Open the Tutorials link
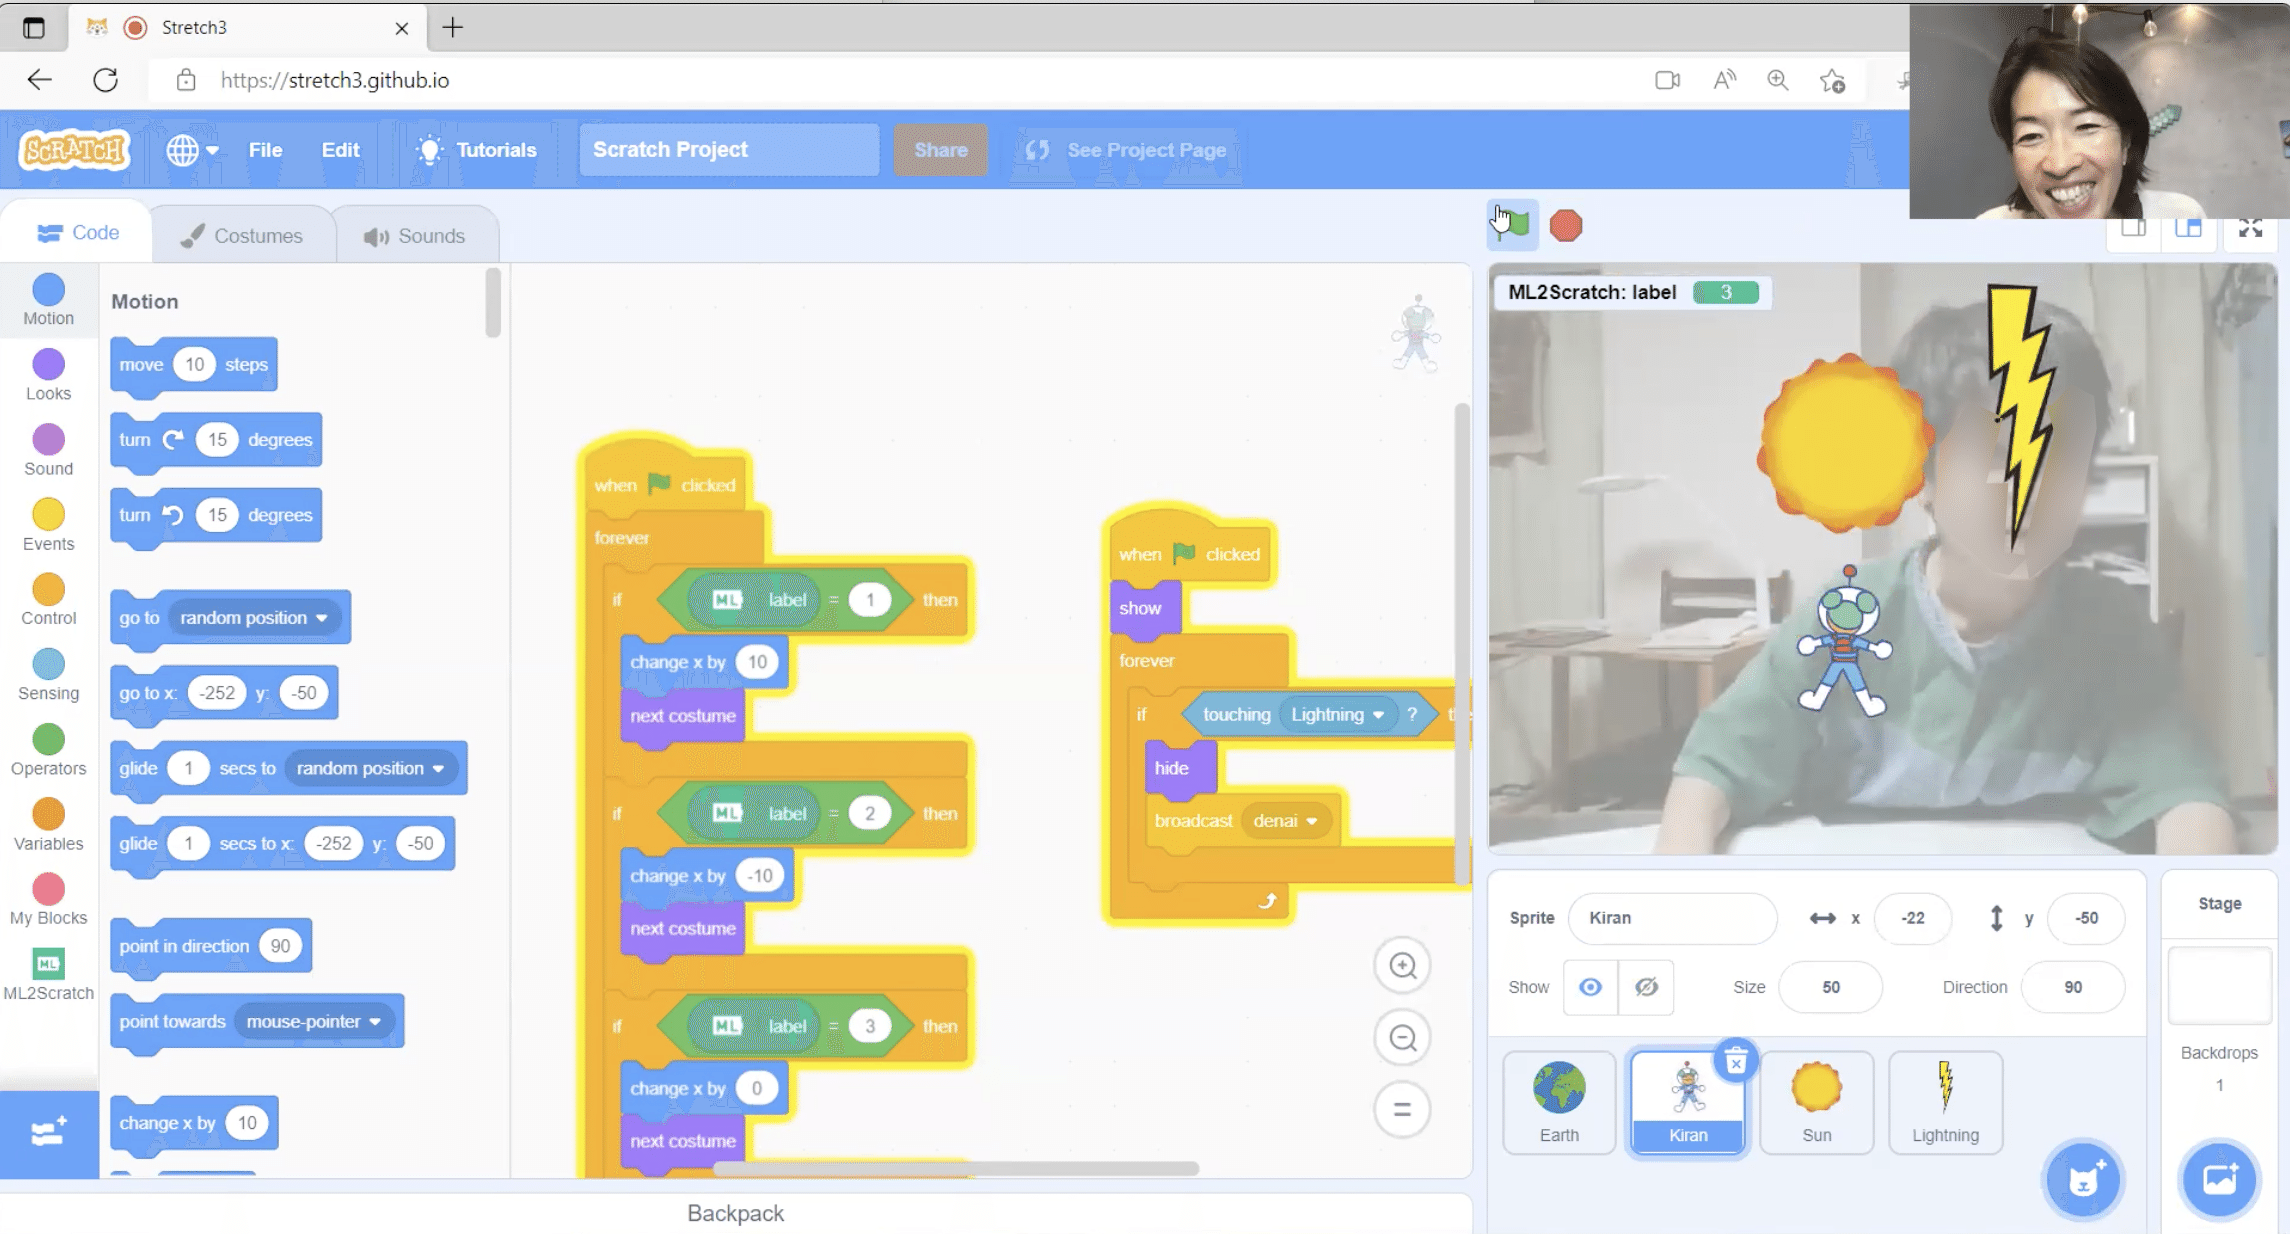This screenshot has height=1234, width=2290. tap(477, 150)
